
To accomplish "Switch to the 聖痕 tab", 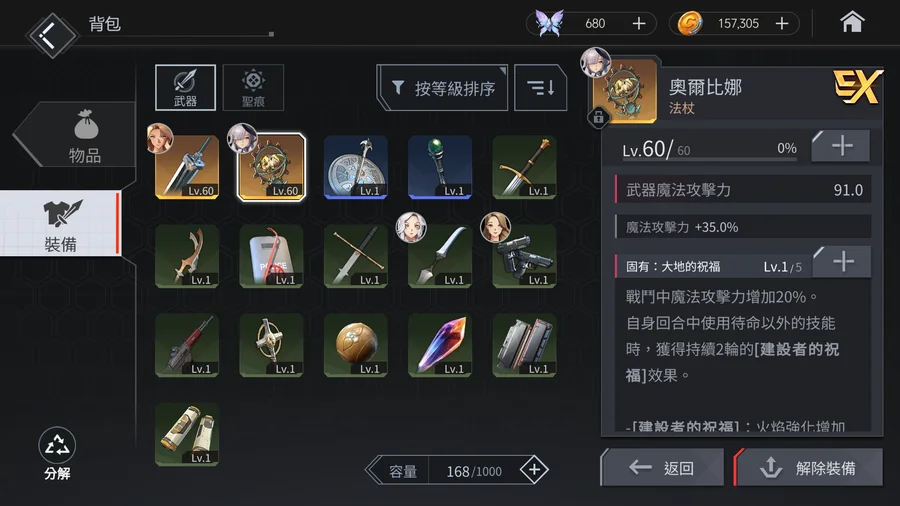I will 253,88.
